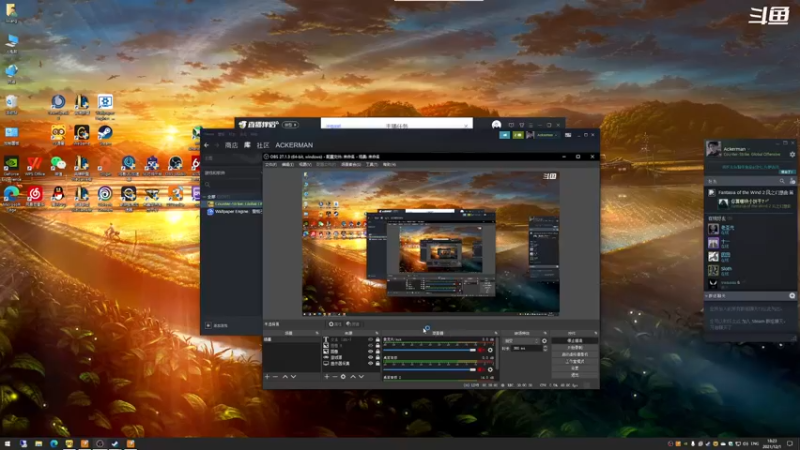Open settings gear for 桌面音频 mixer channel
800x450 pixels.
tap(490, 369)
